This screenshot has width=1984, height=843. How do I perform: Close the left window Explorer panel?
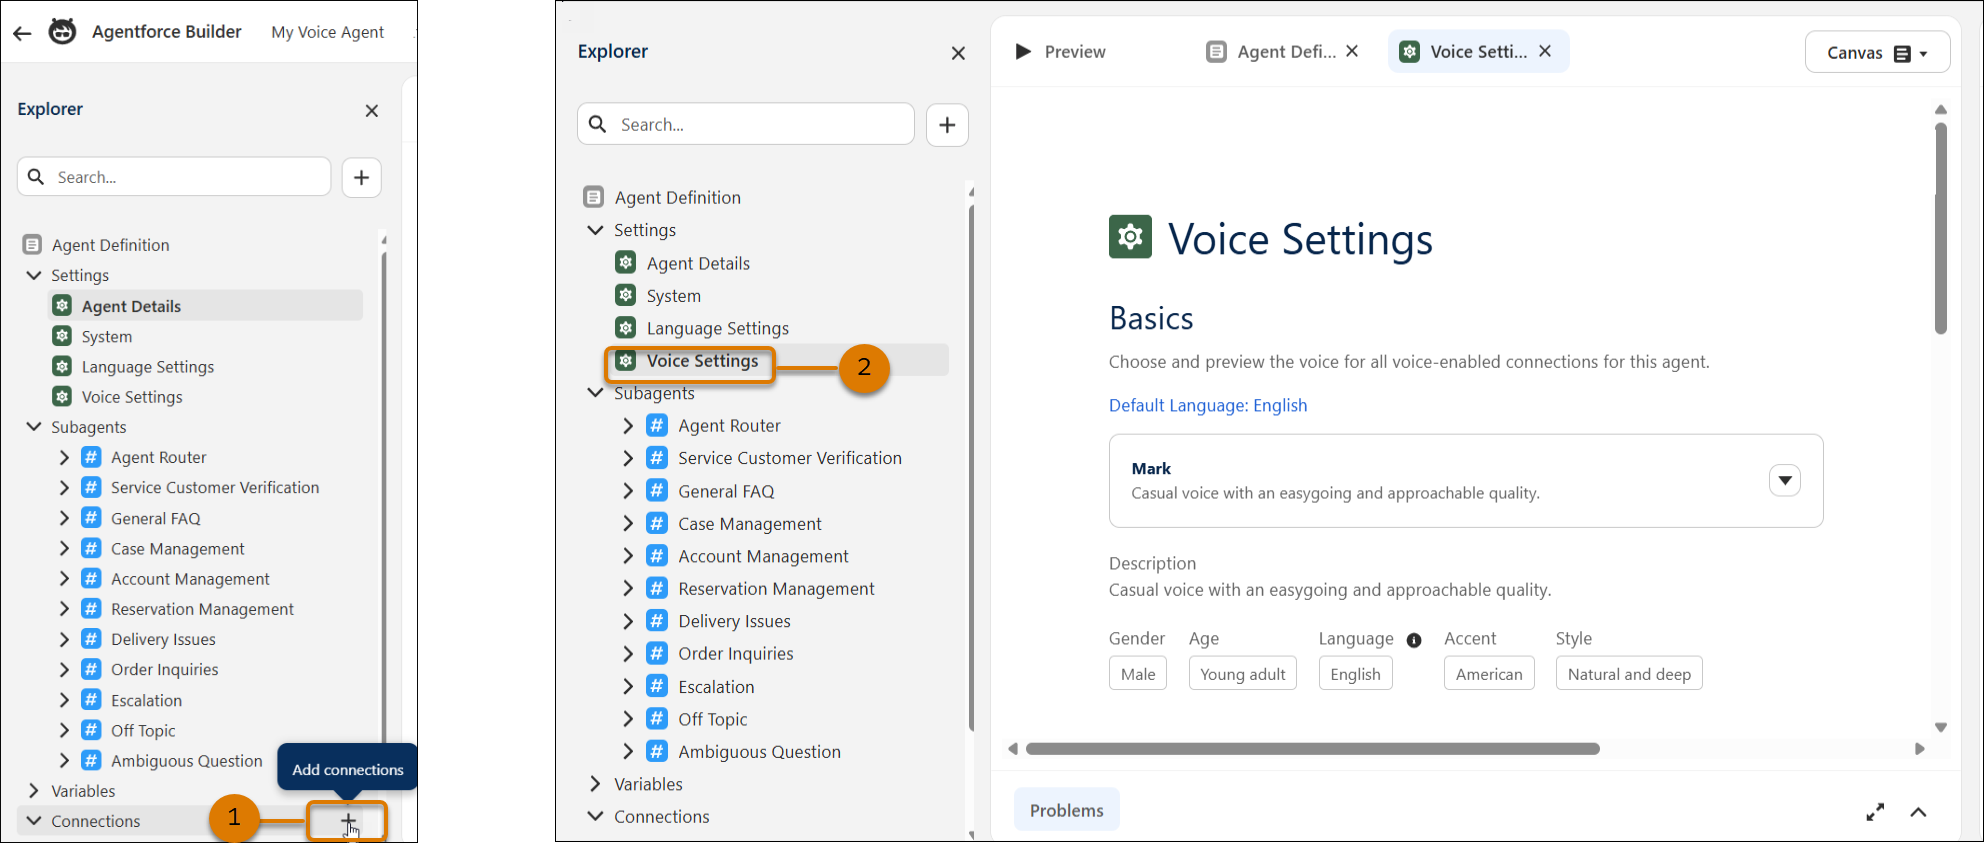coord(372,111)
